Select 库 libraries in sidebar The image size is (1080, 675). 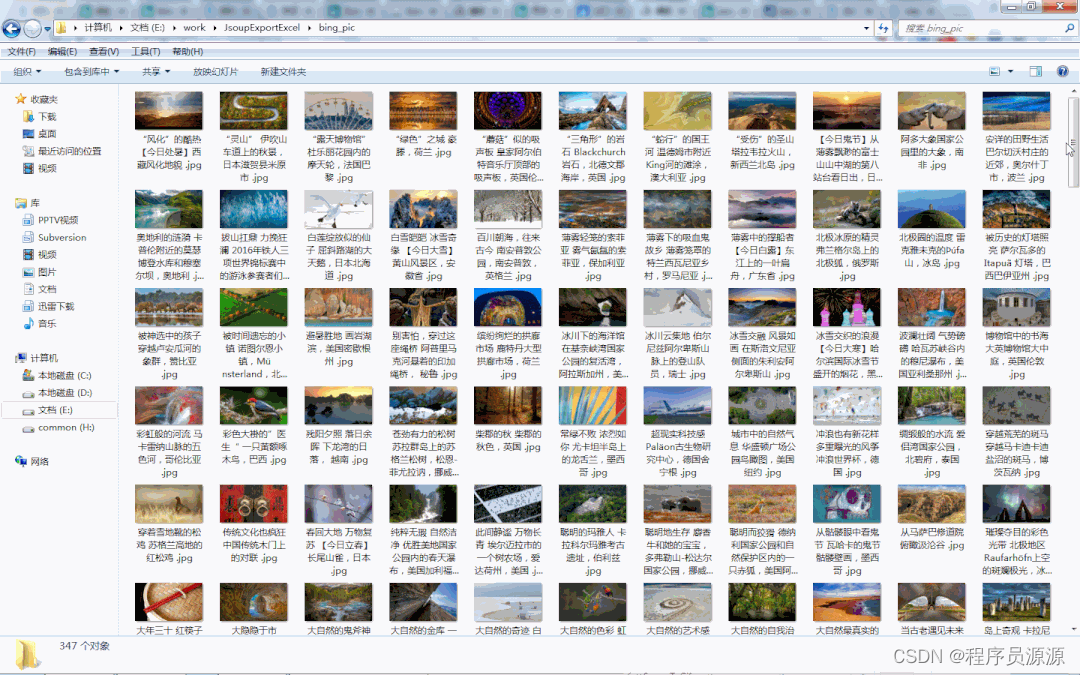(28, 202)
